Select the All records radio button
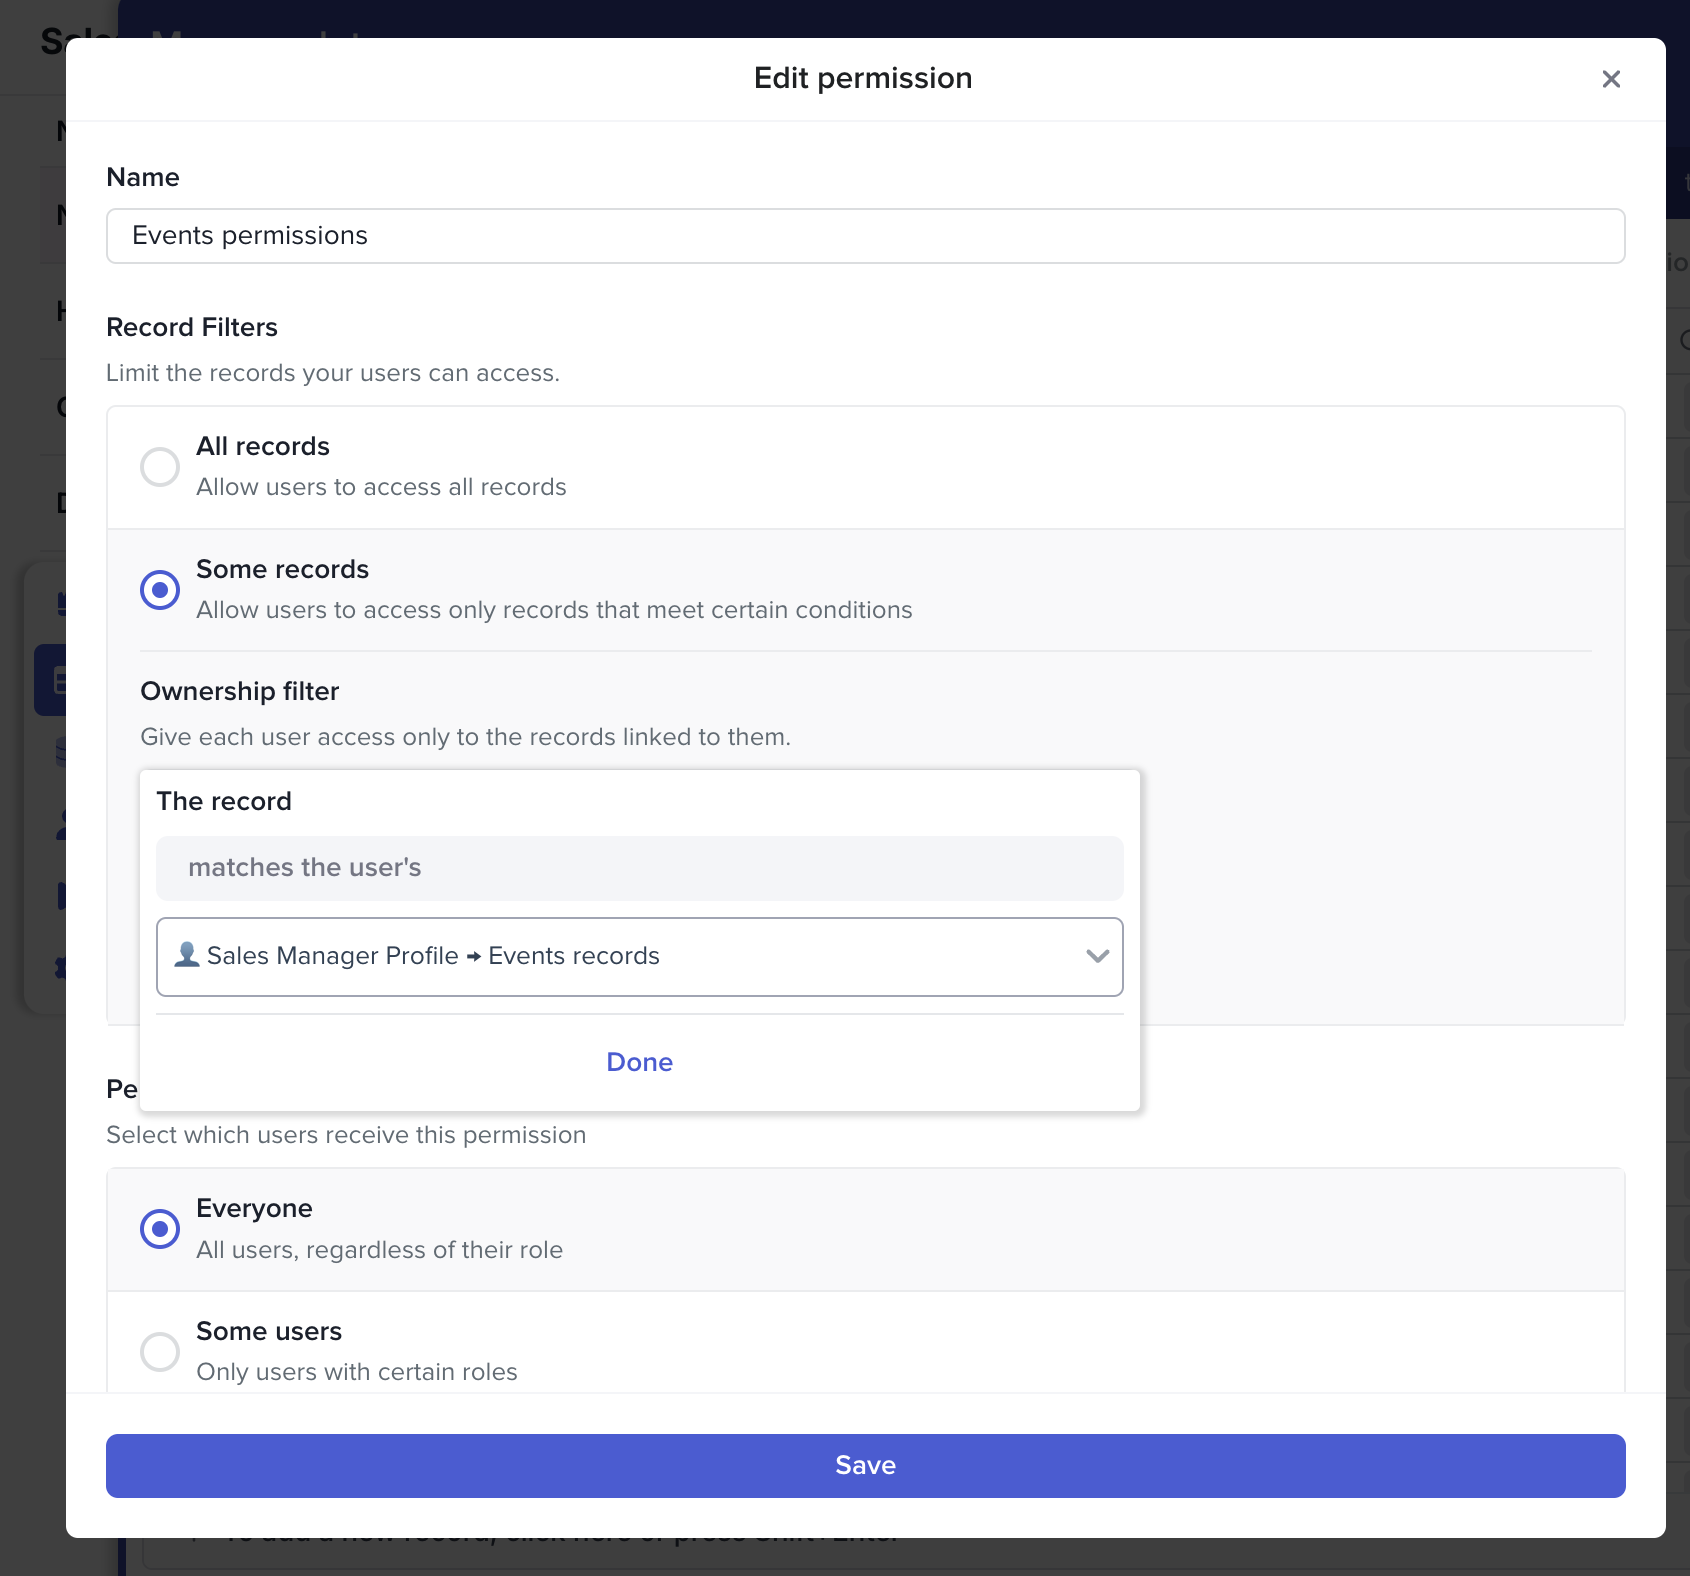Image resolution: width=1690 pixels, height=1576 pixels. click(160, 467)
